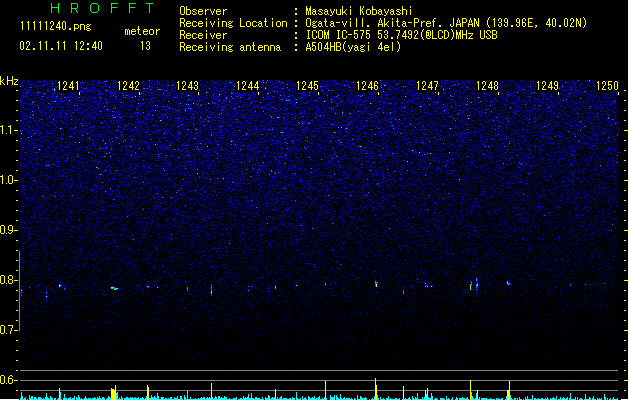Click the 1.0 kHz axis label
This screenshot has width=629, height=400.
point(8,180)
